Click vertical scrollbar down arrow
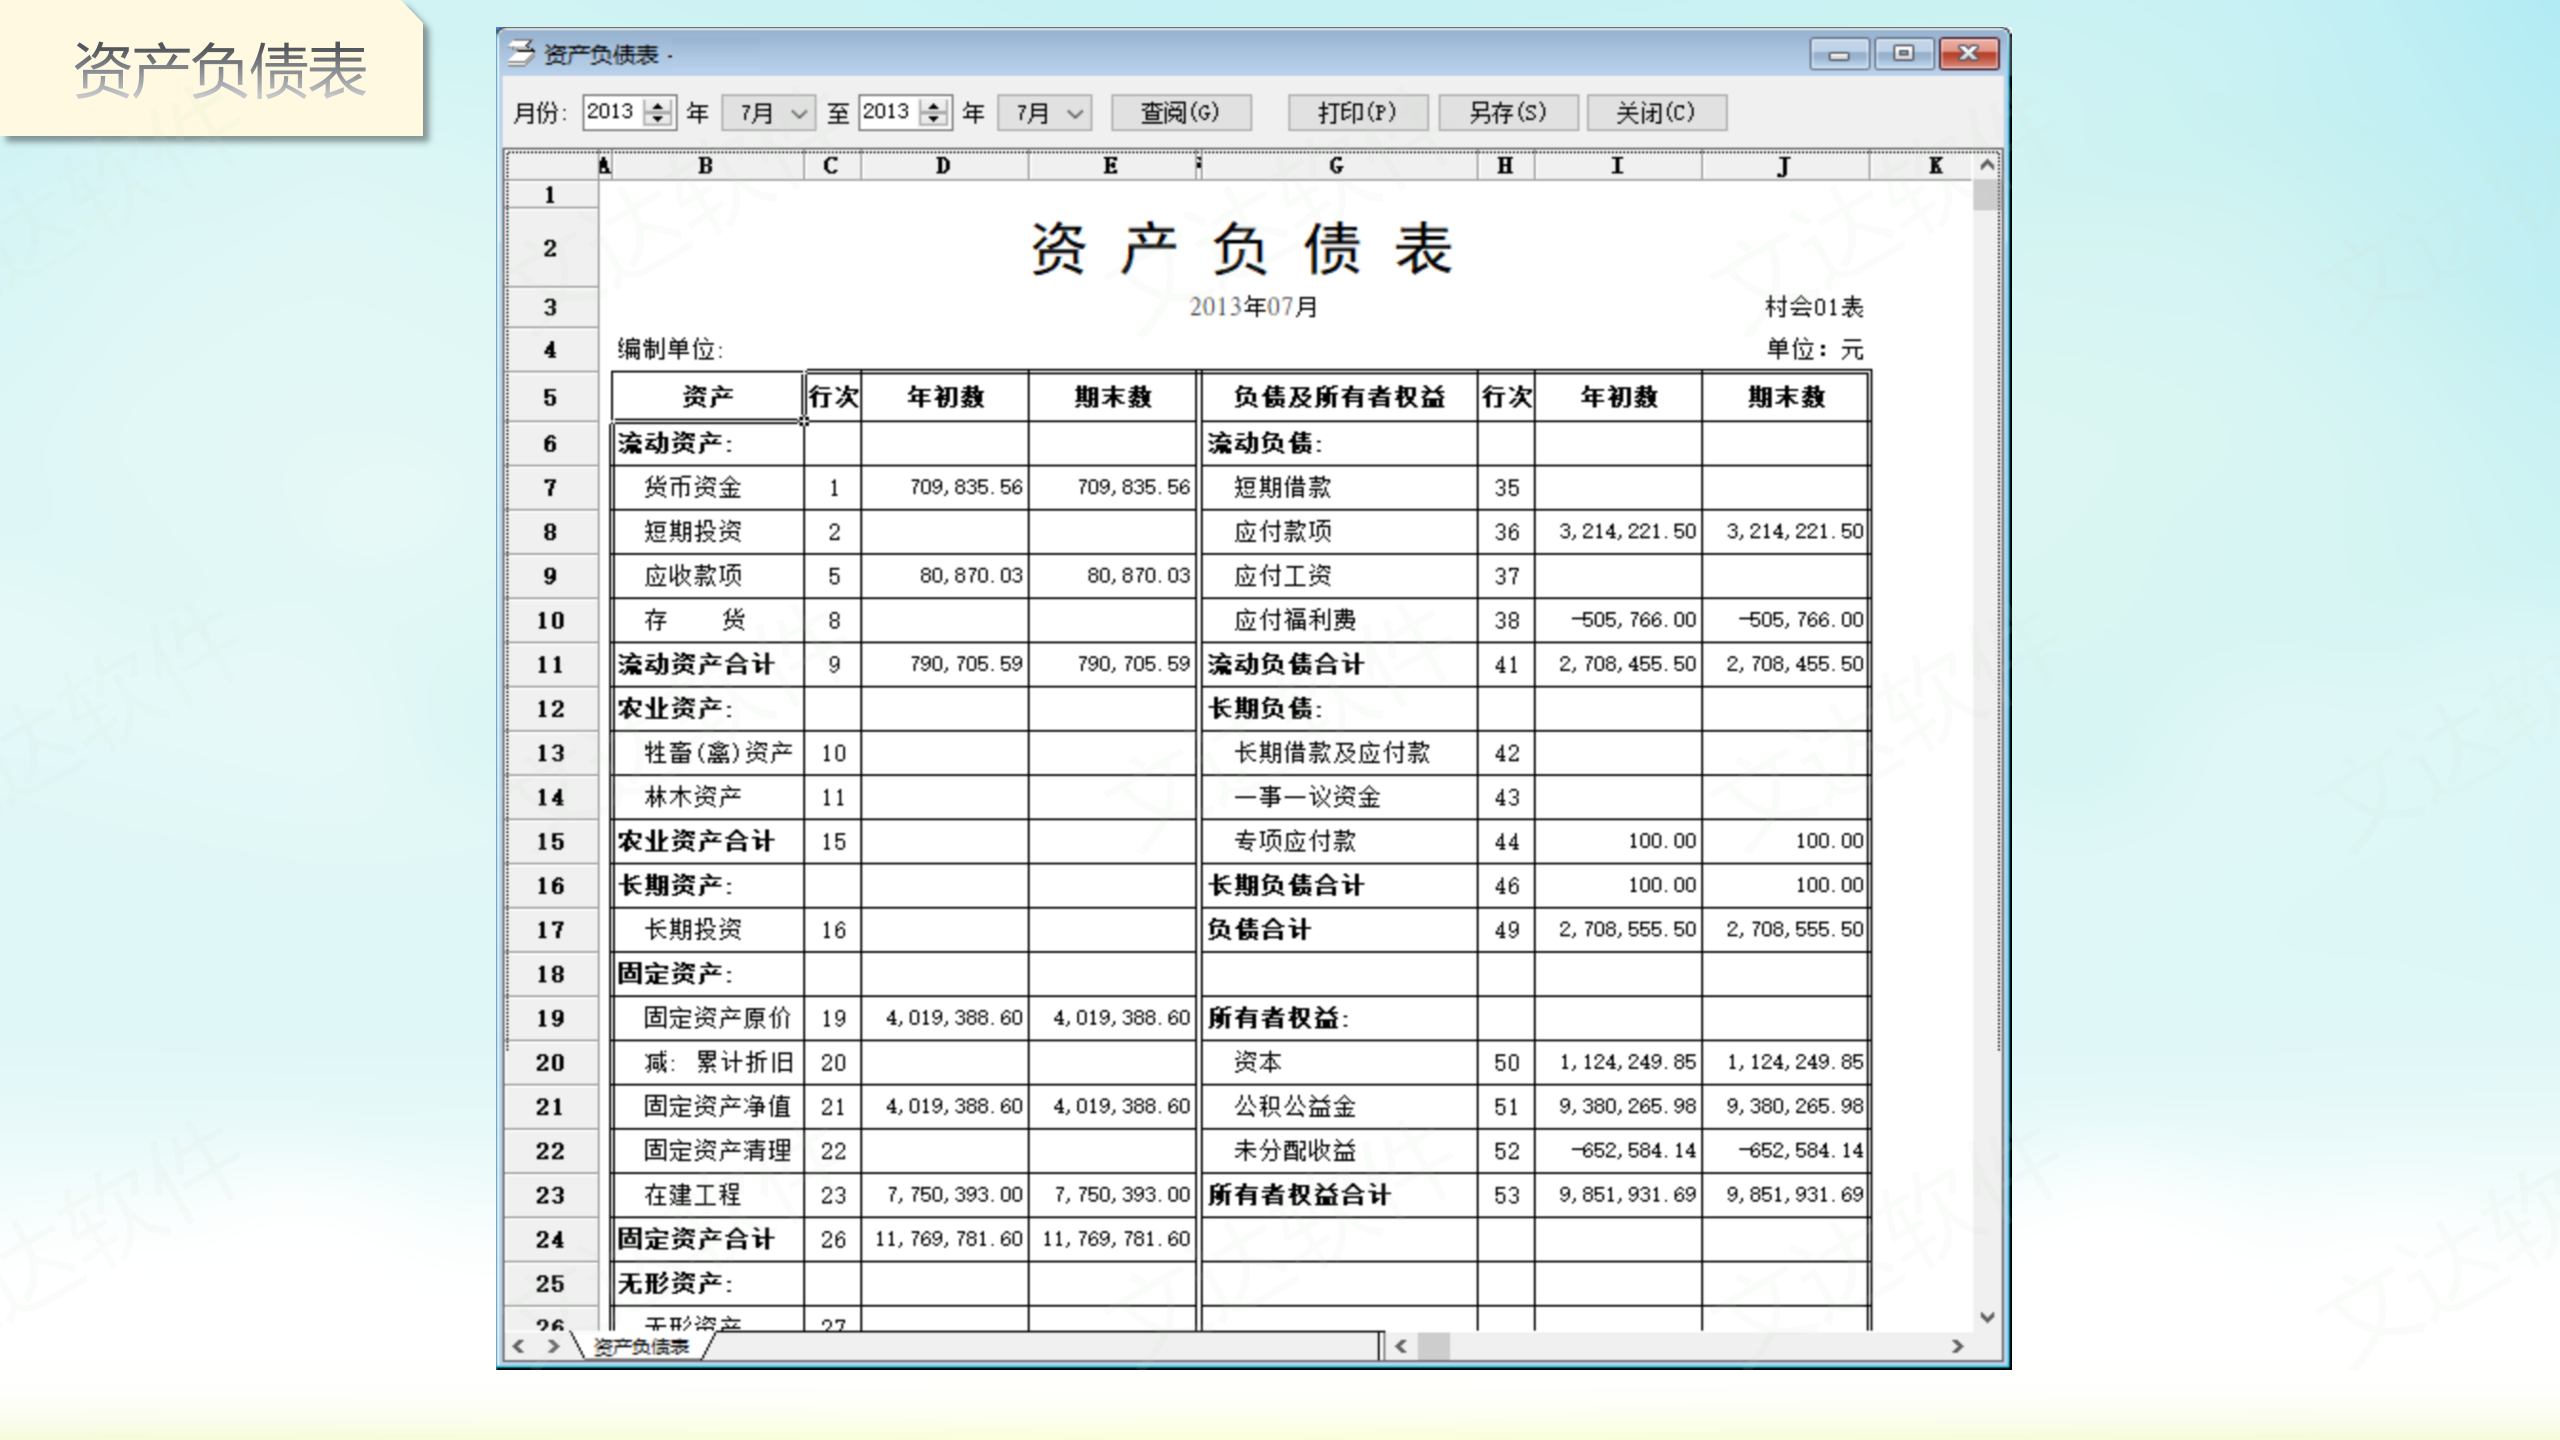2560x1440 pixels. (x=1987, y=1318)
